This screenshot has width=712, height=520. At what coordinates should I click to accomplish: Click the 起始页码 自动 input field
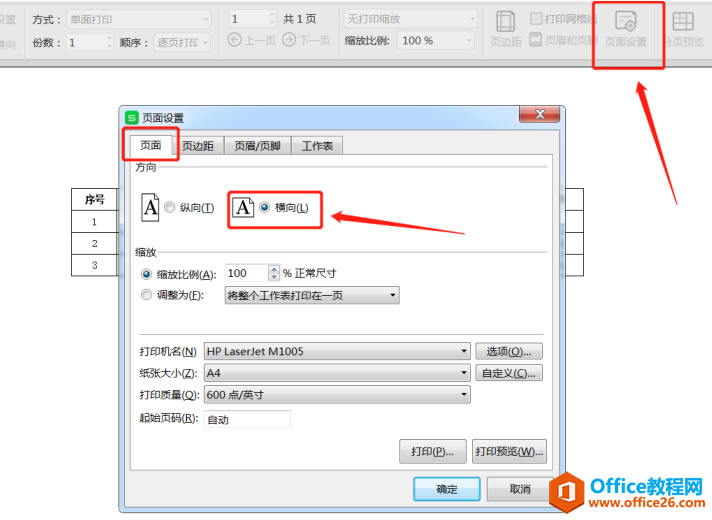[x=247, y=419]
